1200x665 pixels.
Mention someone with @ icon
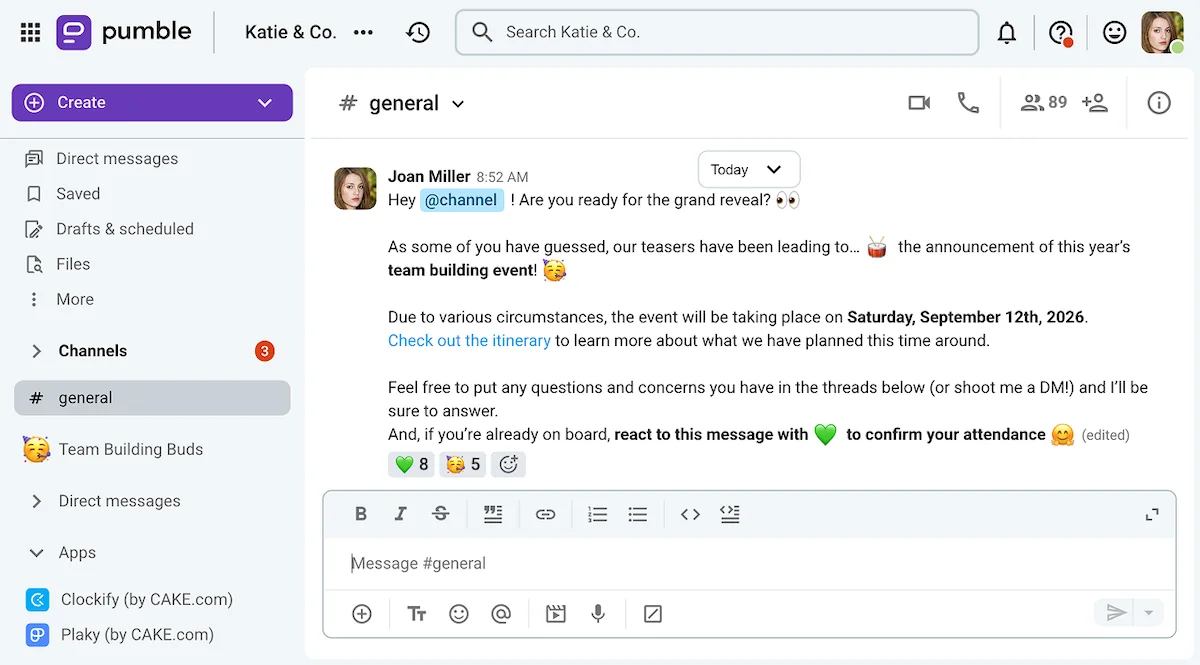tap(501, 614)
